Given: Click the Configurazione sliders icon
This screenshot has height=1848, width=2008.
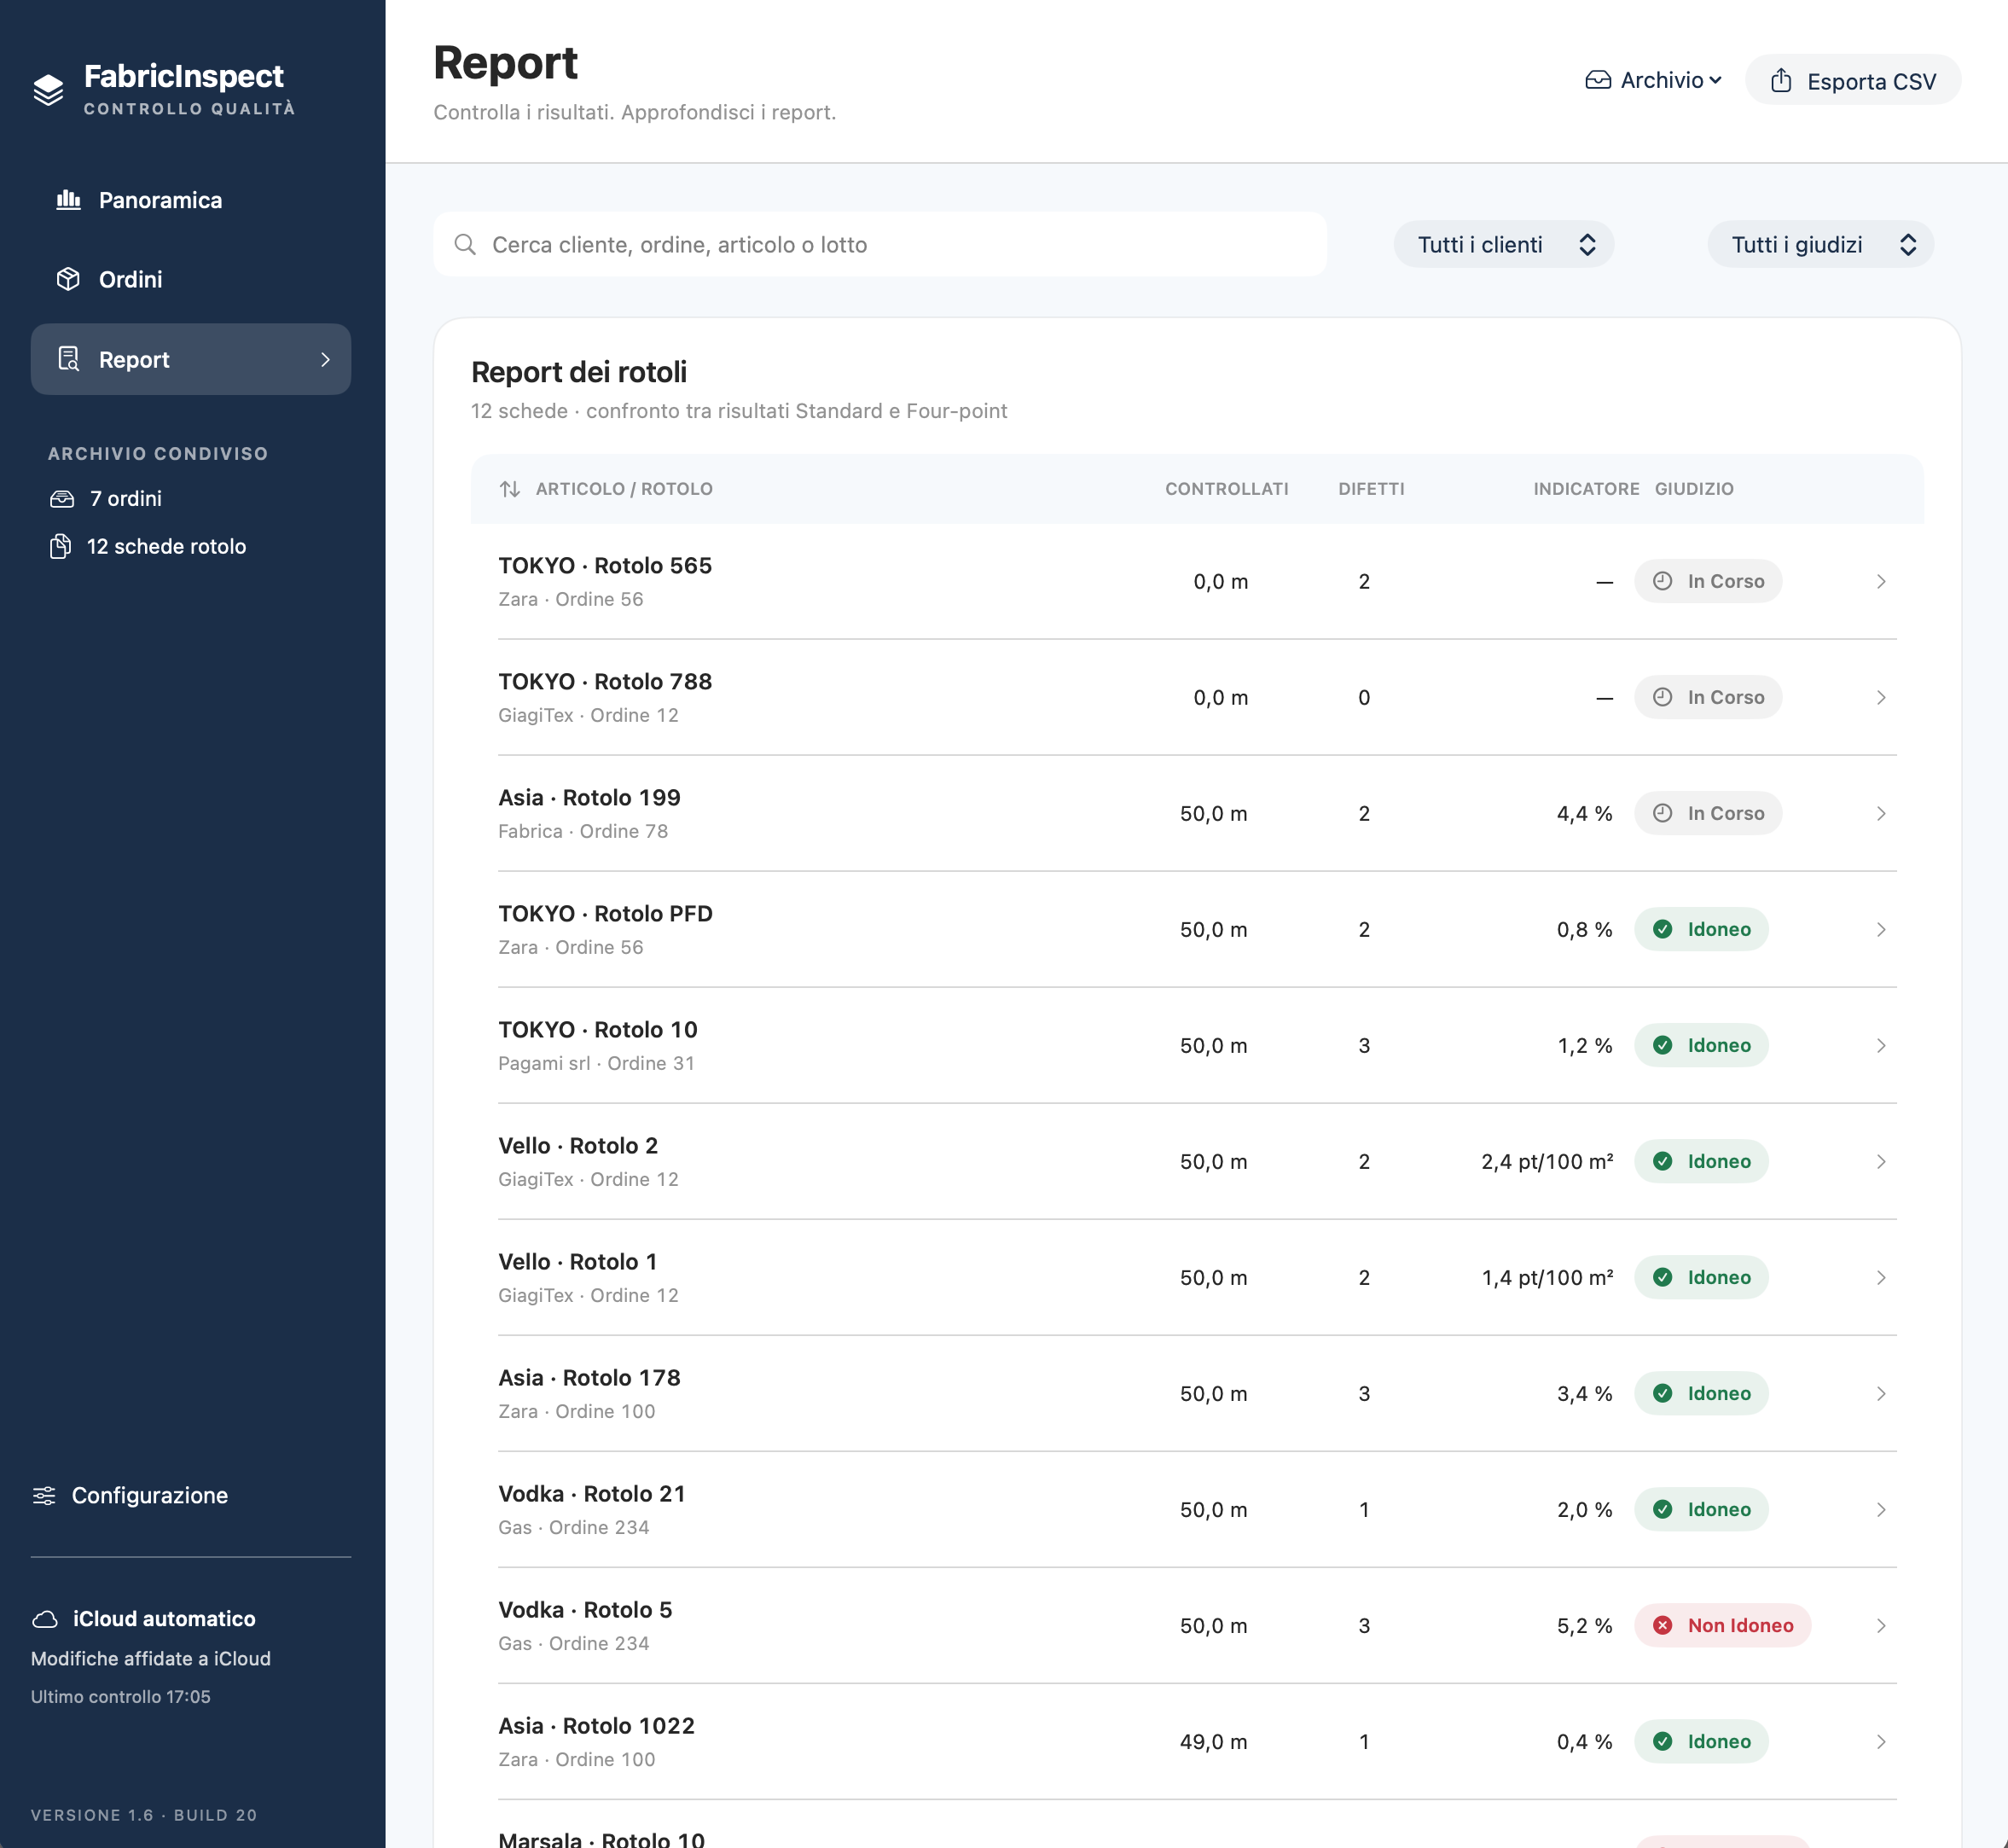Looking at the screenshot, I should (44, 1496).
